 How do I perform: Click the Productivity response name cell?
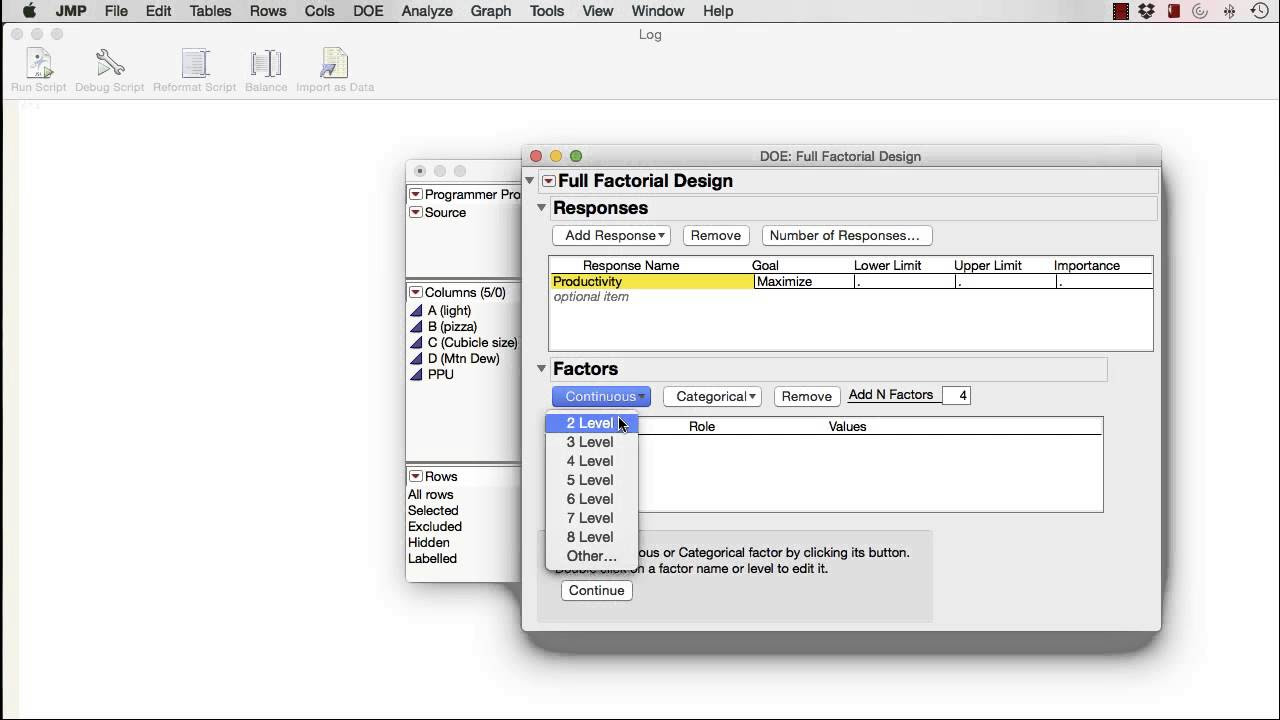651,282
